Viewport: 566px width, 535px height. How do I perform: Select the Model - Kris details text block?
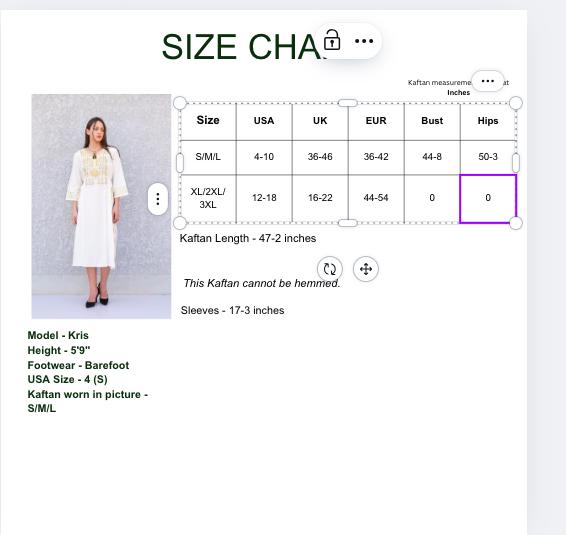[x=88, y=372]
